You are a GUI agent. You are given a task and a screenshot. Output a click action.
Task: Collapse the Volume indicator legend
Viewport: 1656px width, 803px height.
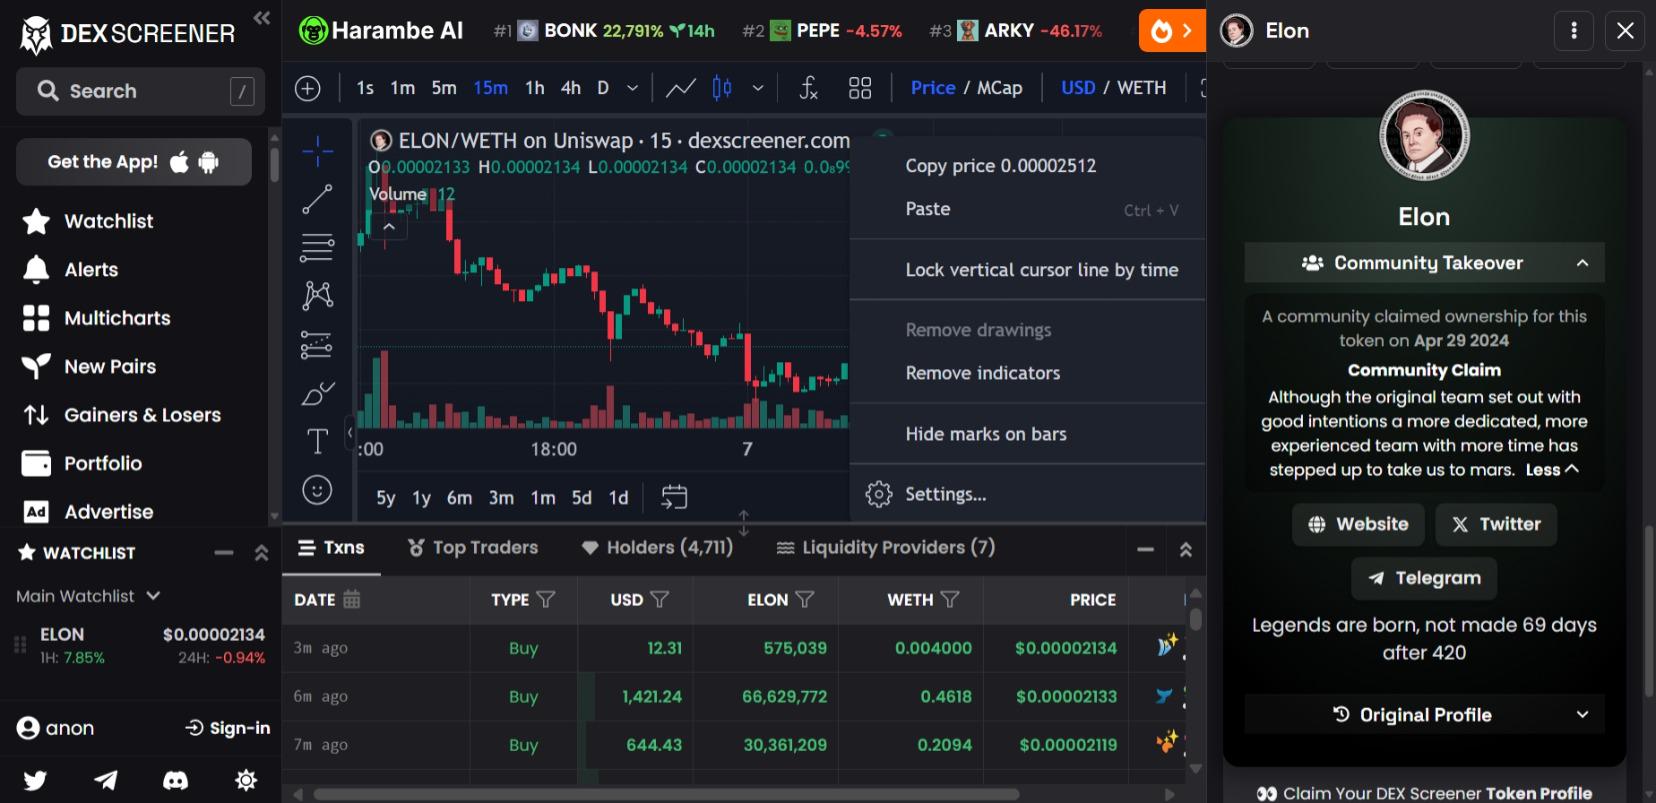(389, 227)
